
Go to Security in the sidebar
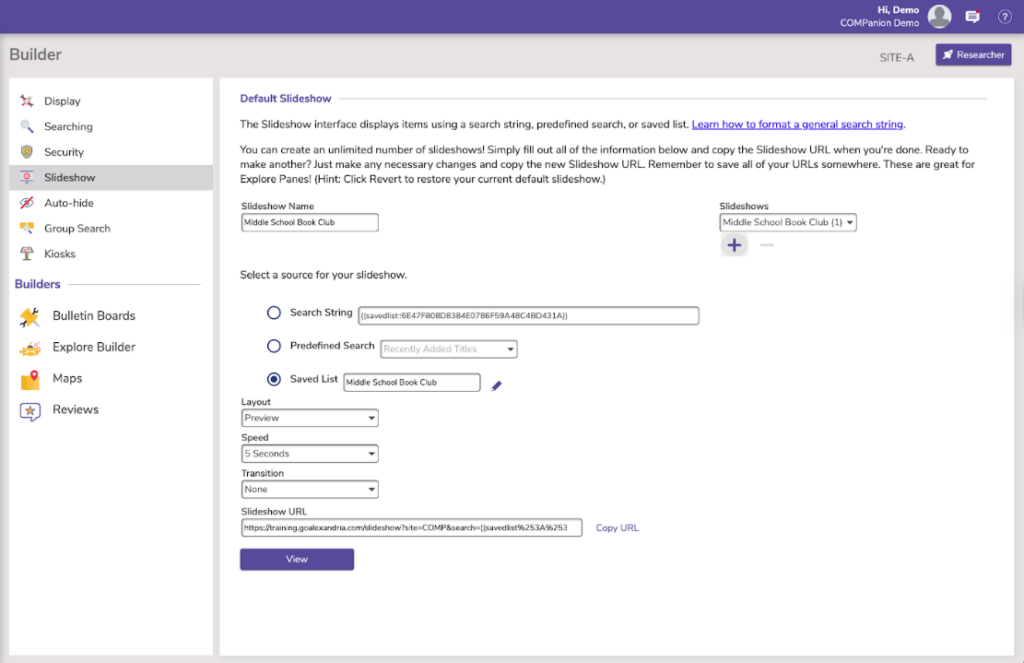click(x=64, y=152)
